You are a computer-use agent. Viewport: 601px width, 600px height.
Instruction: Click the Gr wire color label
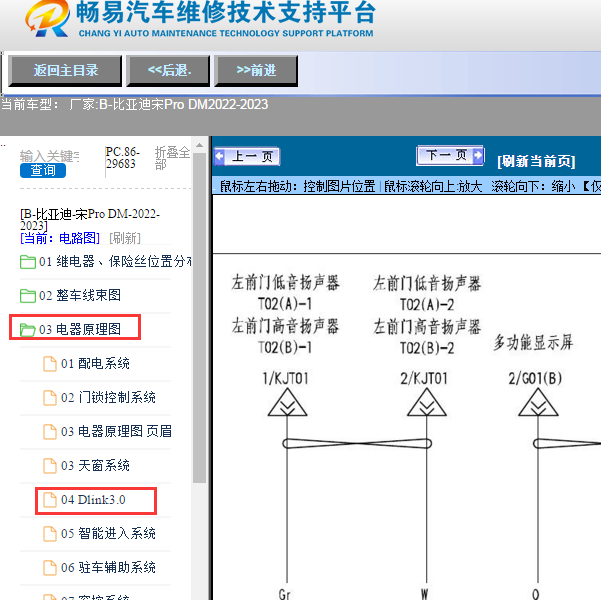[284, 594]
